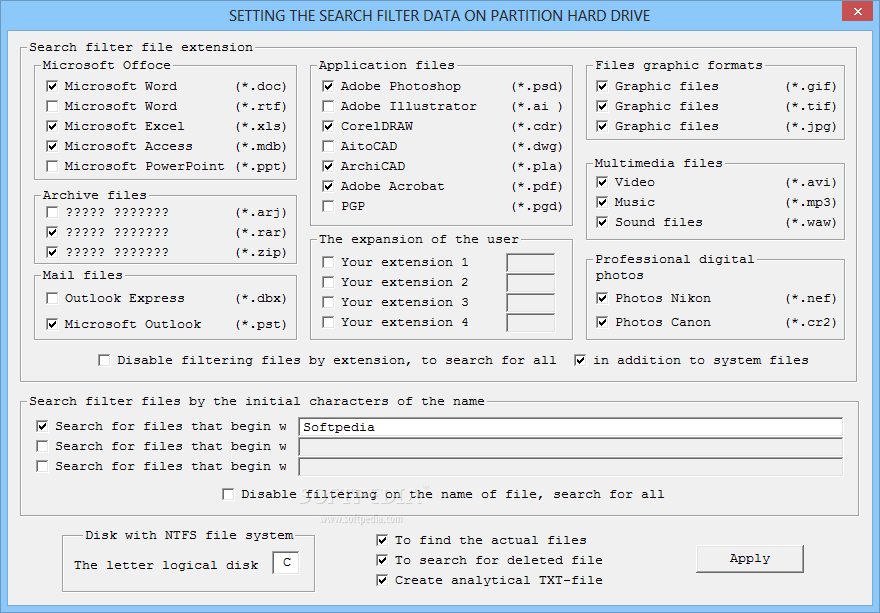This screenshot has height=613, width=880.
Task: Focus the Your extension 1 input box
Action: coord(530,263)
